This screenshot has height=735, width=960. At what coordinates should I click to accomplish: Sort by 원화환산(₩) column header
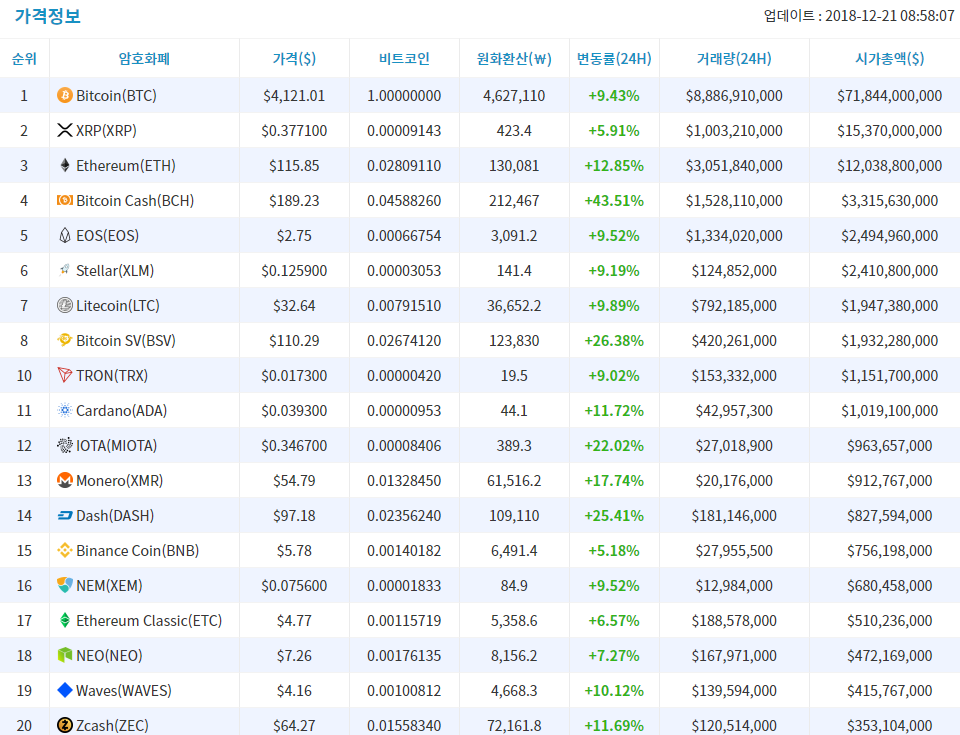click(514, 59)
